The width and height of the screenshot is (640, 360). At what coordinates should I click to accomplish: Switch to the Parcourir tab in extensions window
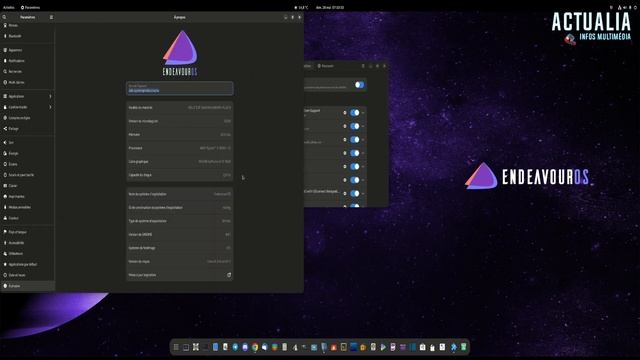(x=326, y=66)
